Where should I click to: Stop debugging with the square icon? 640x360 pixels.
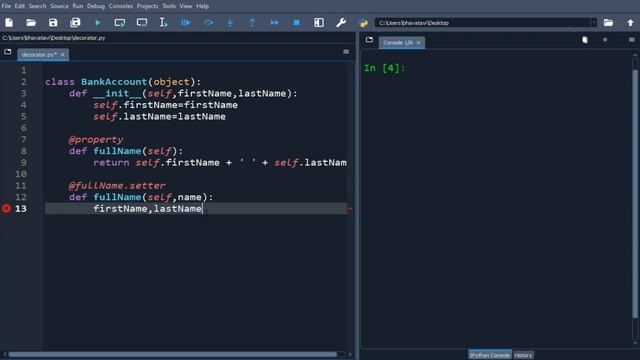point(297,23)
